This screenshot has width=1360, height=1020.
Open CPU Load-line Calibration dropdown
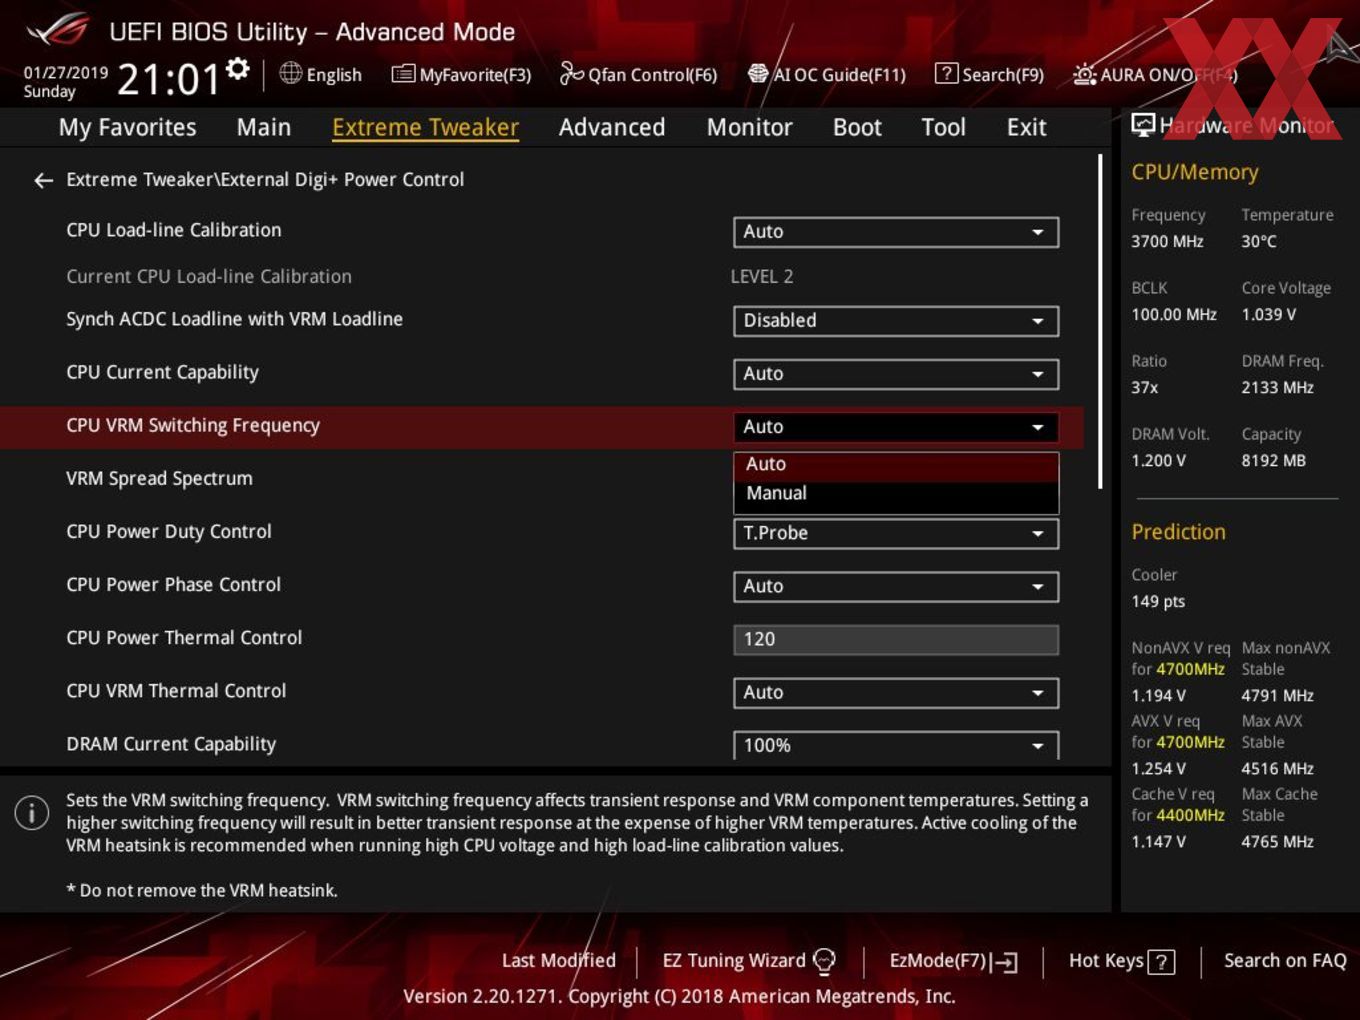pos(896,232)
